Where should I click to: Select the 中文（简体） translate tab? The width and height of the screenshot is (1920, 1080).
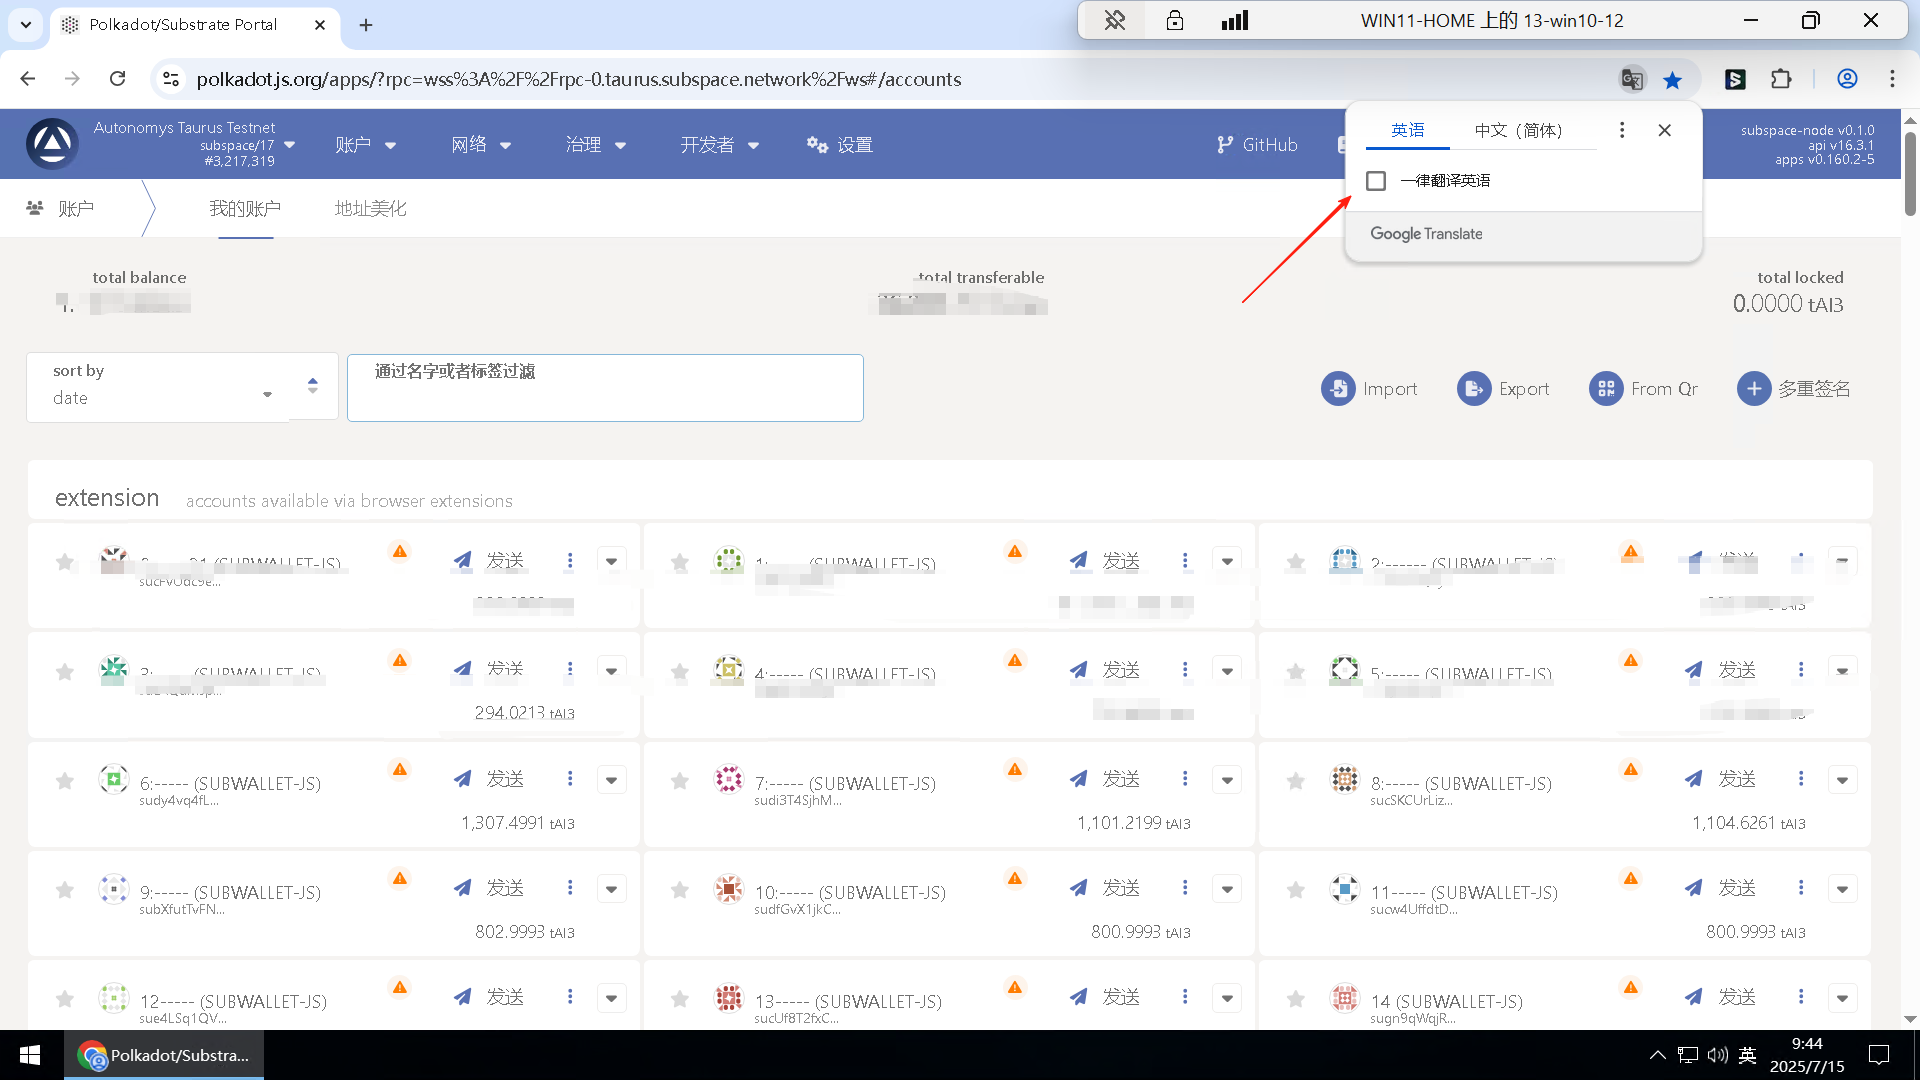coord(1518,130)
